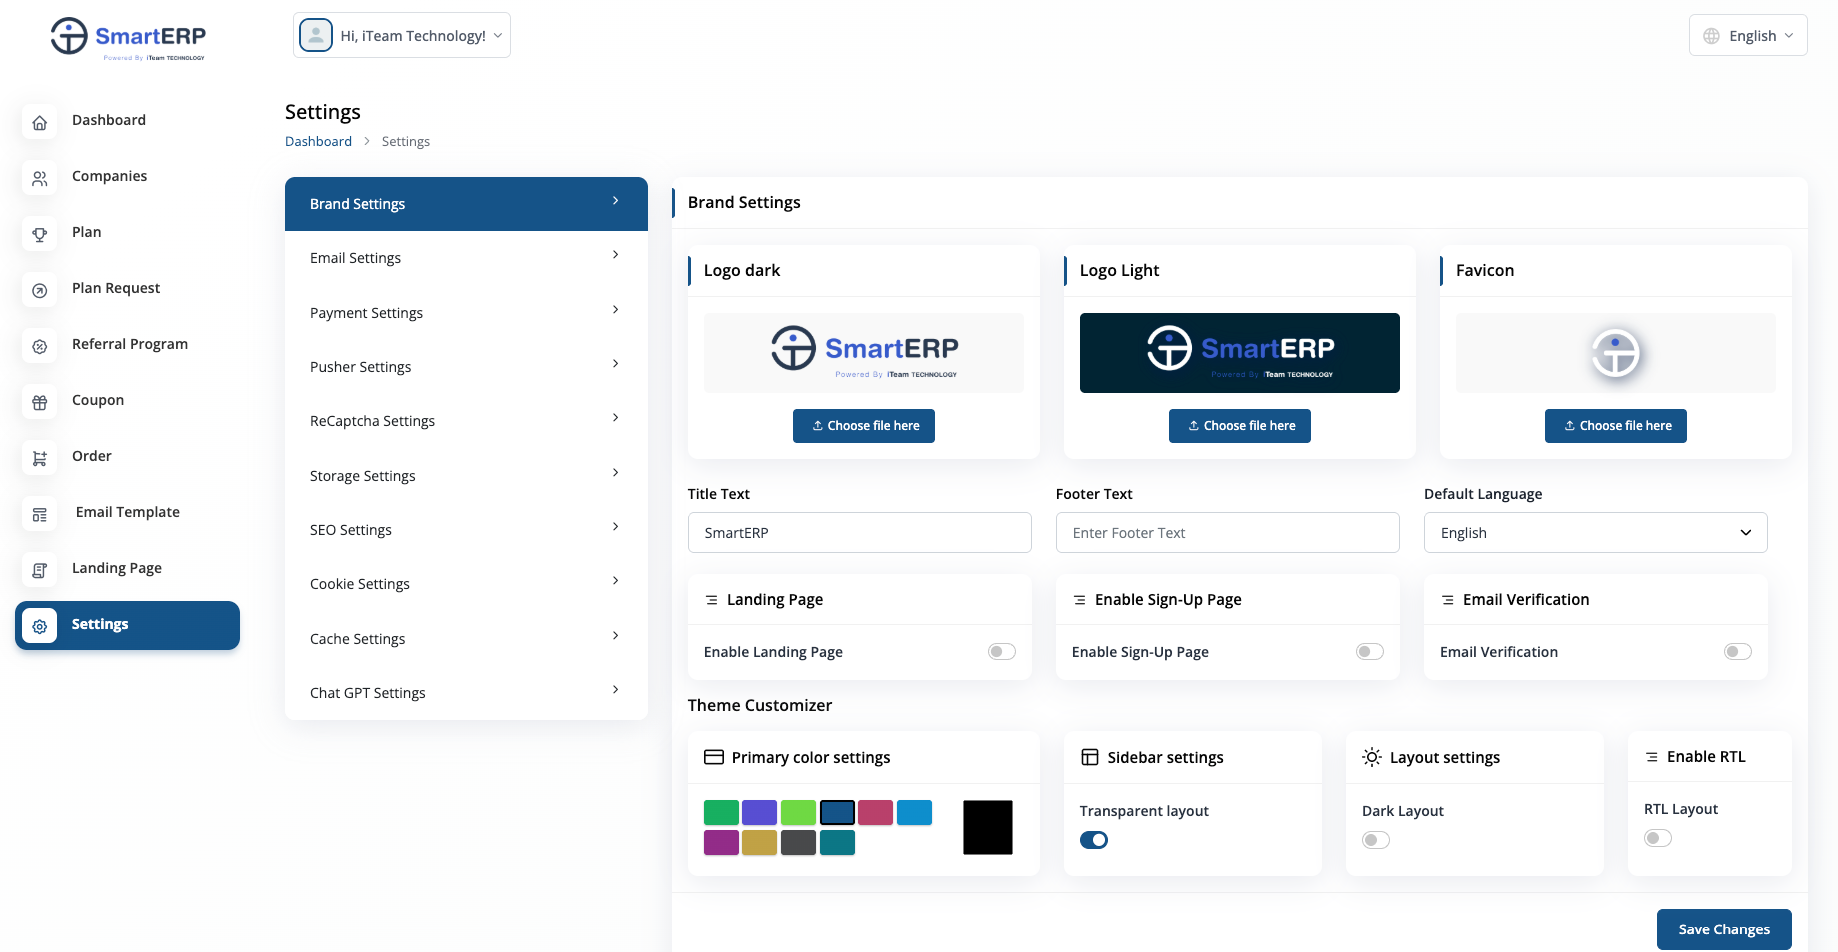Image resolution: width=1838 pixels, height=952 pixels.
Task: Turn off Transparent layout switch
Action: [1094, 840]
